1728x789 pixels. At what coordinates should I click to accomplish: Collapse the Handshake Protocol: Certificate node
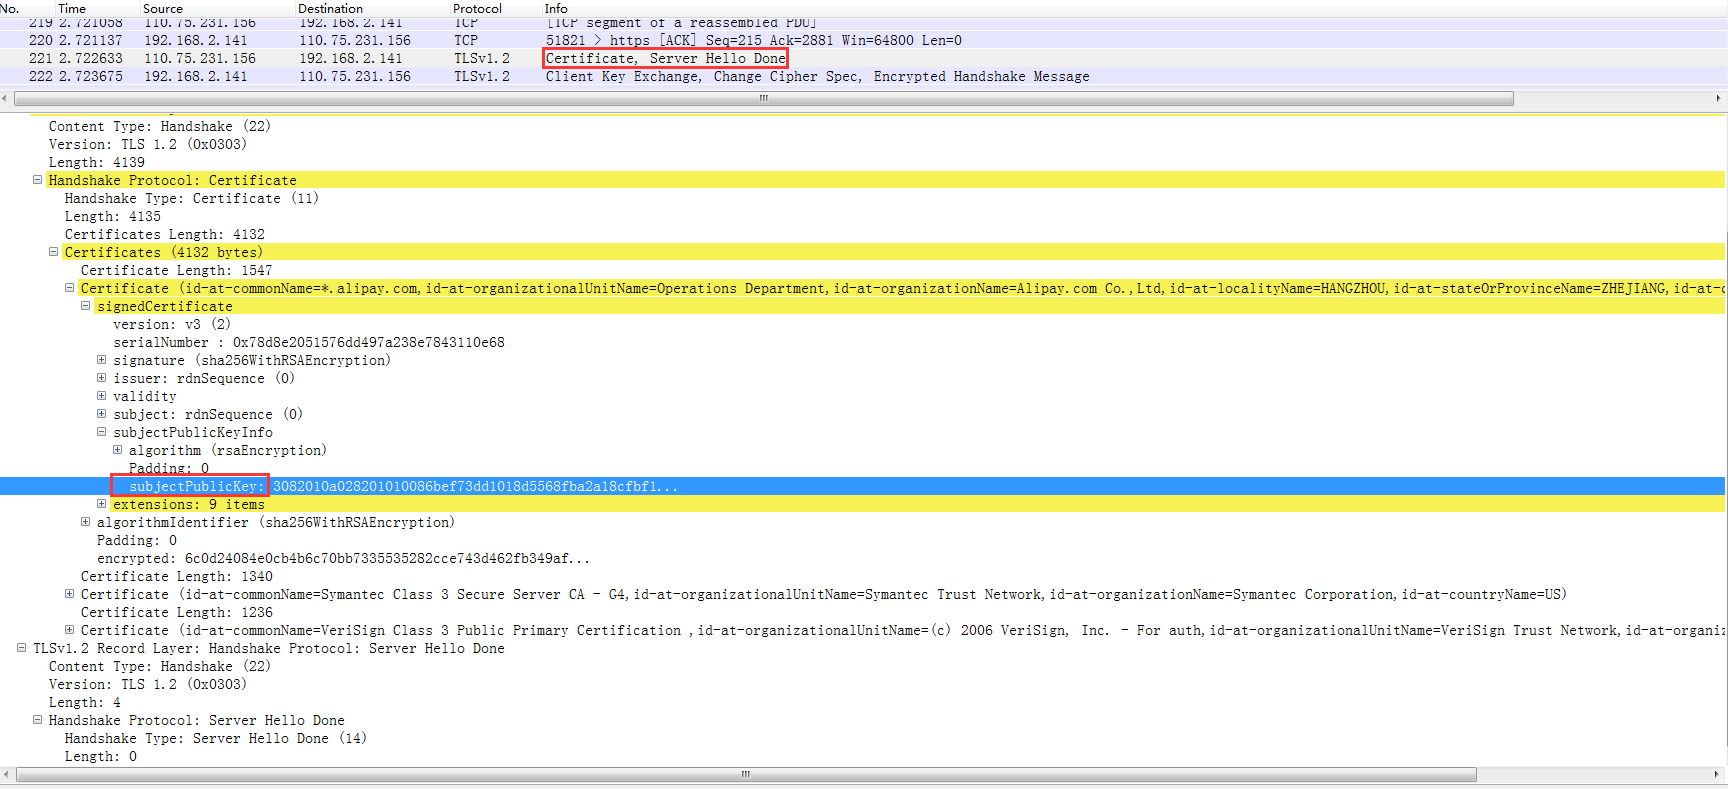point(37,180)
